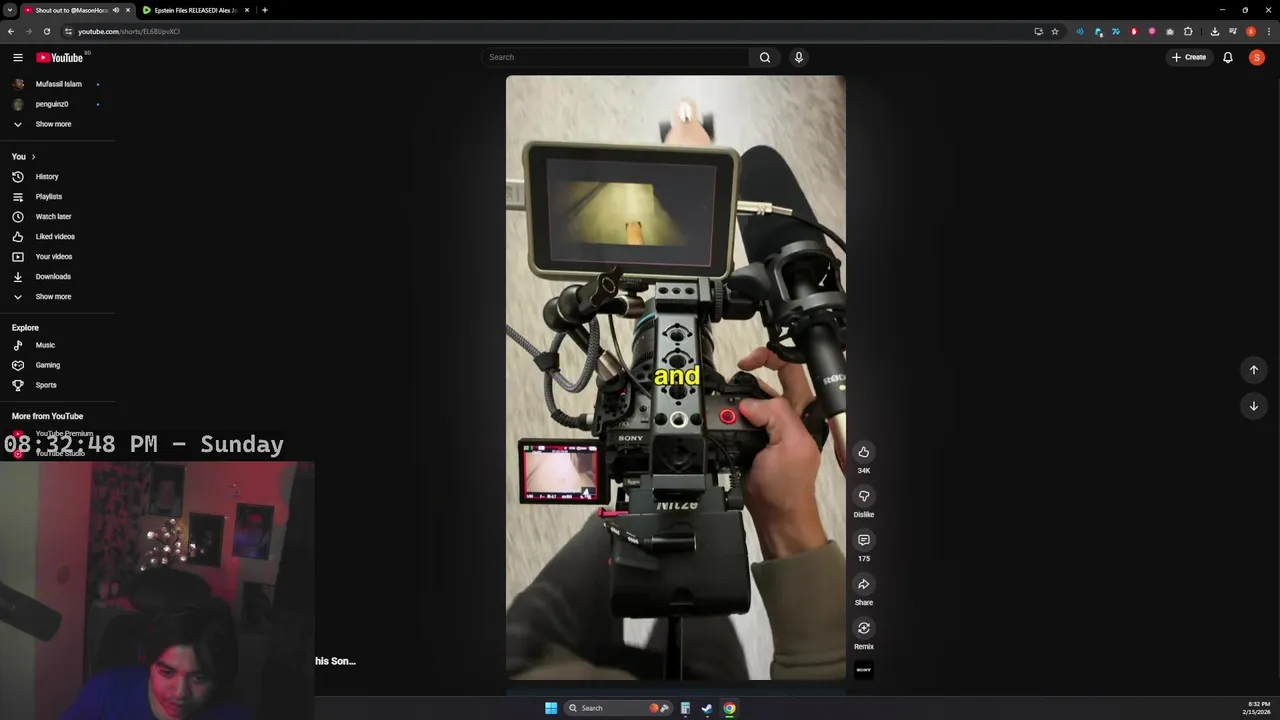Open the Calculator app on the taskbar
The image size is (1280, 720).
[x=685, y=708]
